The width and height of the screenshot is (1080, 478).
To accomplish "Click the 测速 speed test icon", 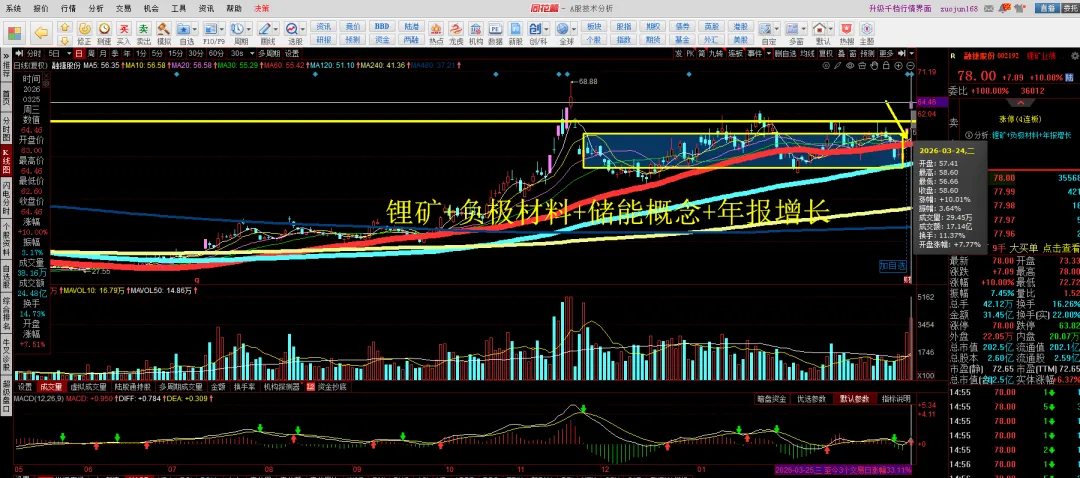I will tap(104, 28).
